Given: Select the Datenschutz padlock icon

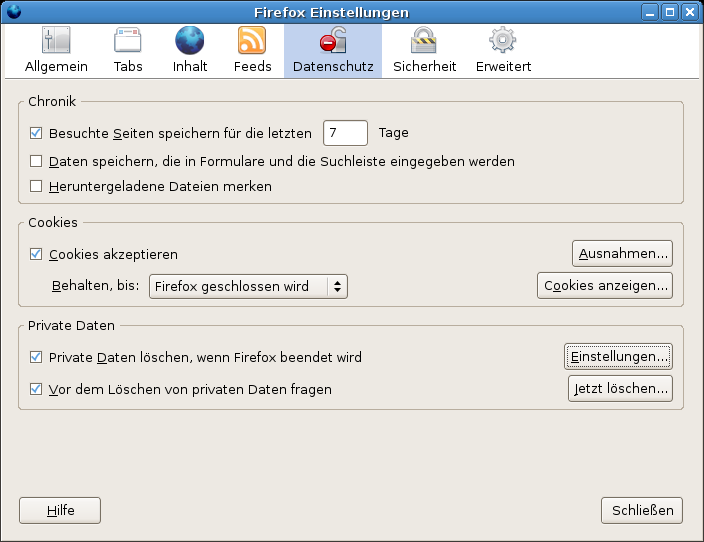Looking at the screenshot, I should coord(333,40).
